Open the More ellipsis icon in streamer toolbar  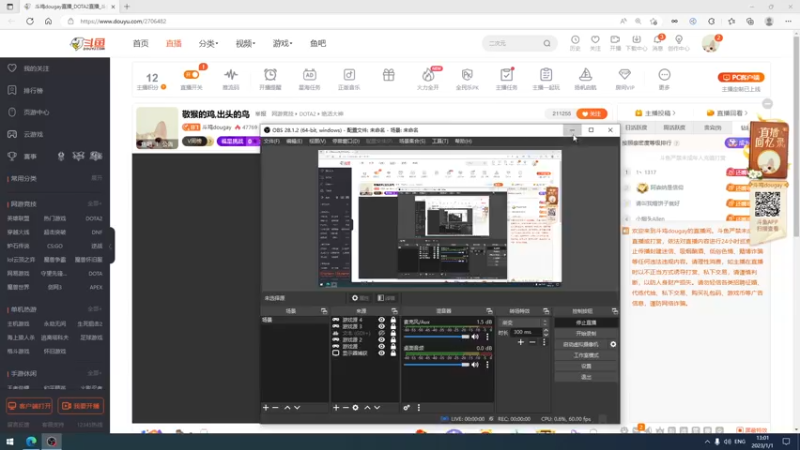click(x=664, y=74)
